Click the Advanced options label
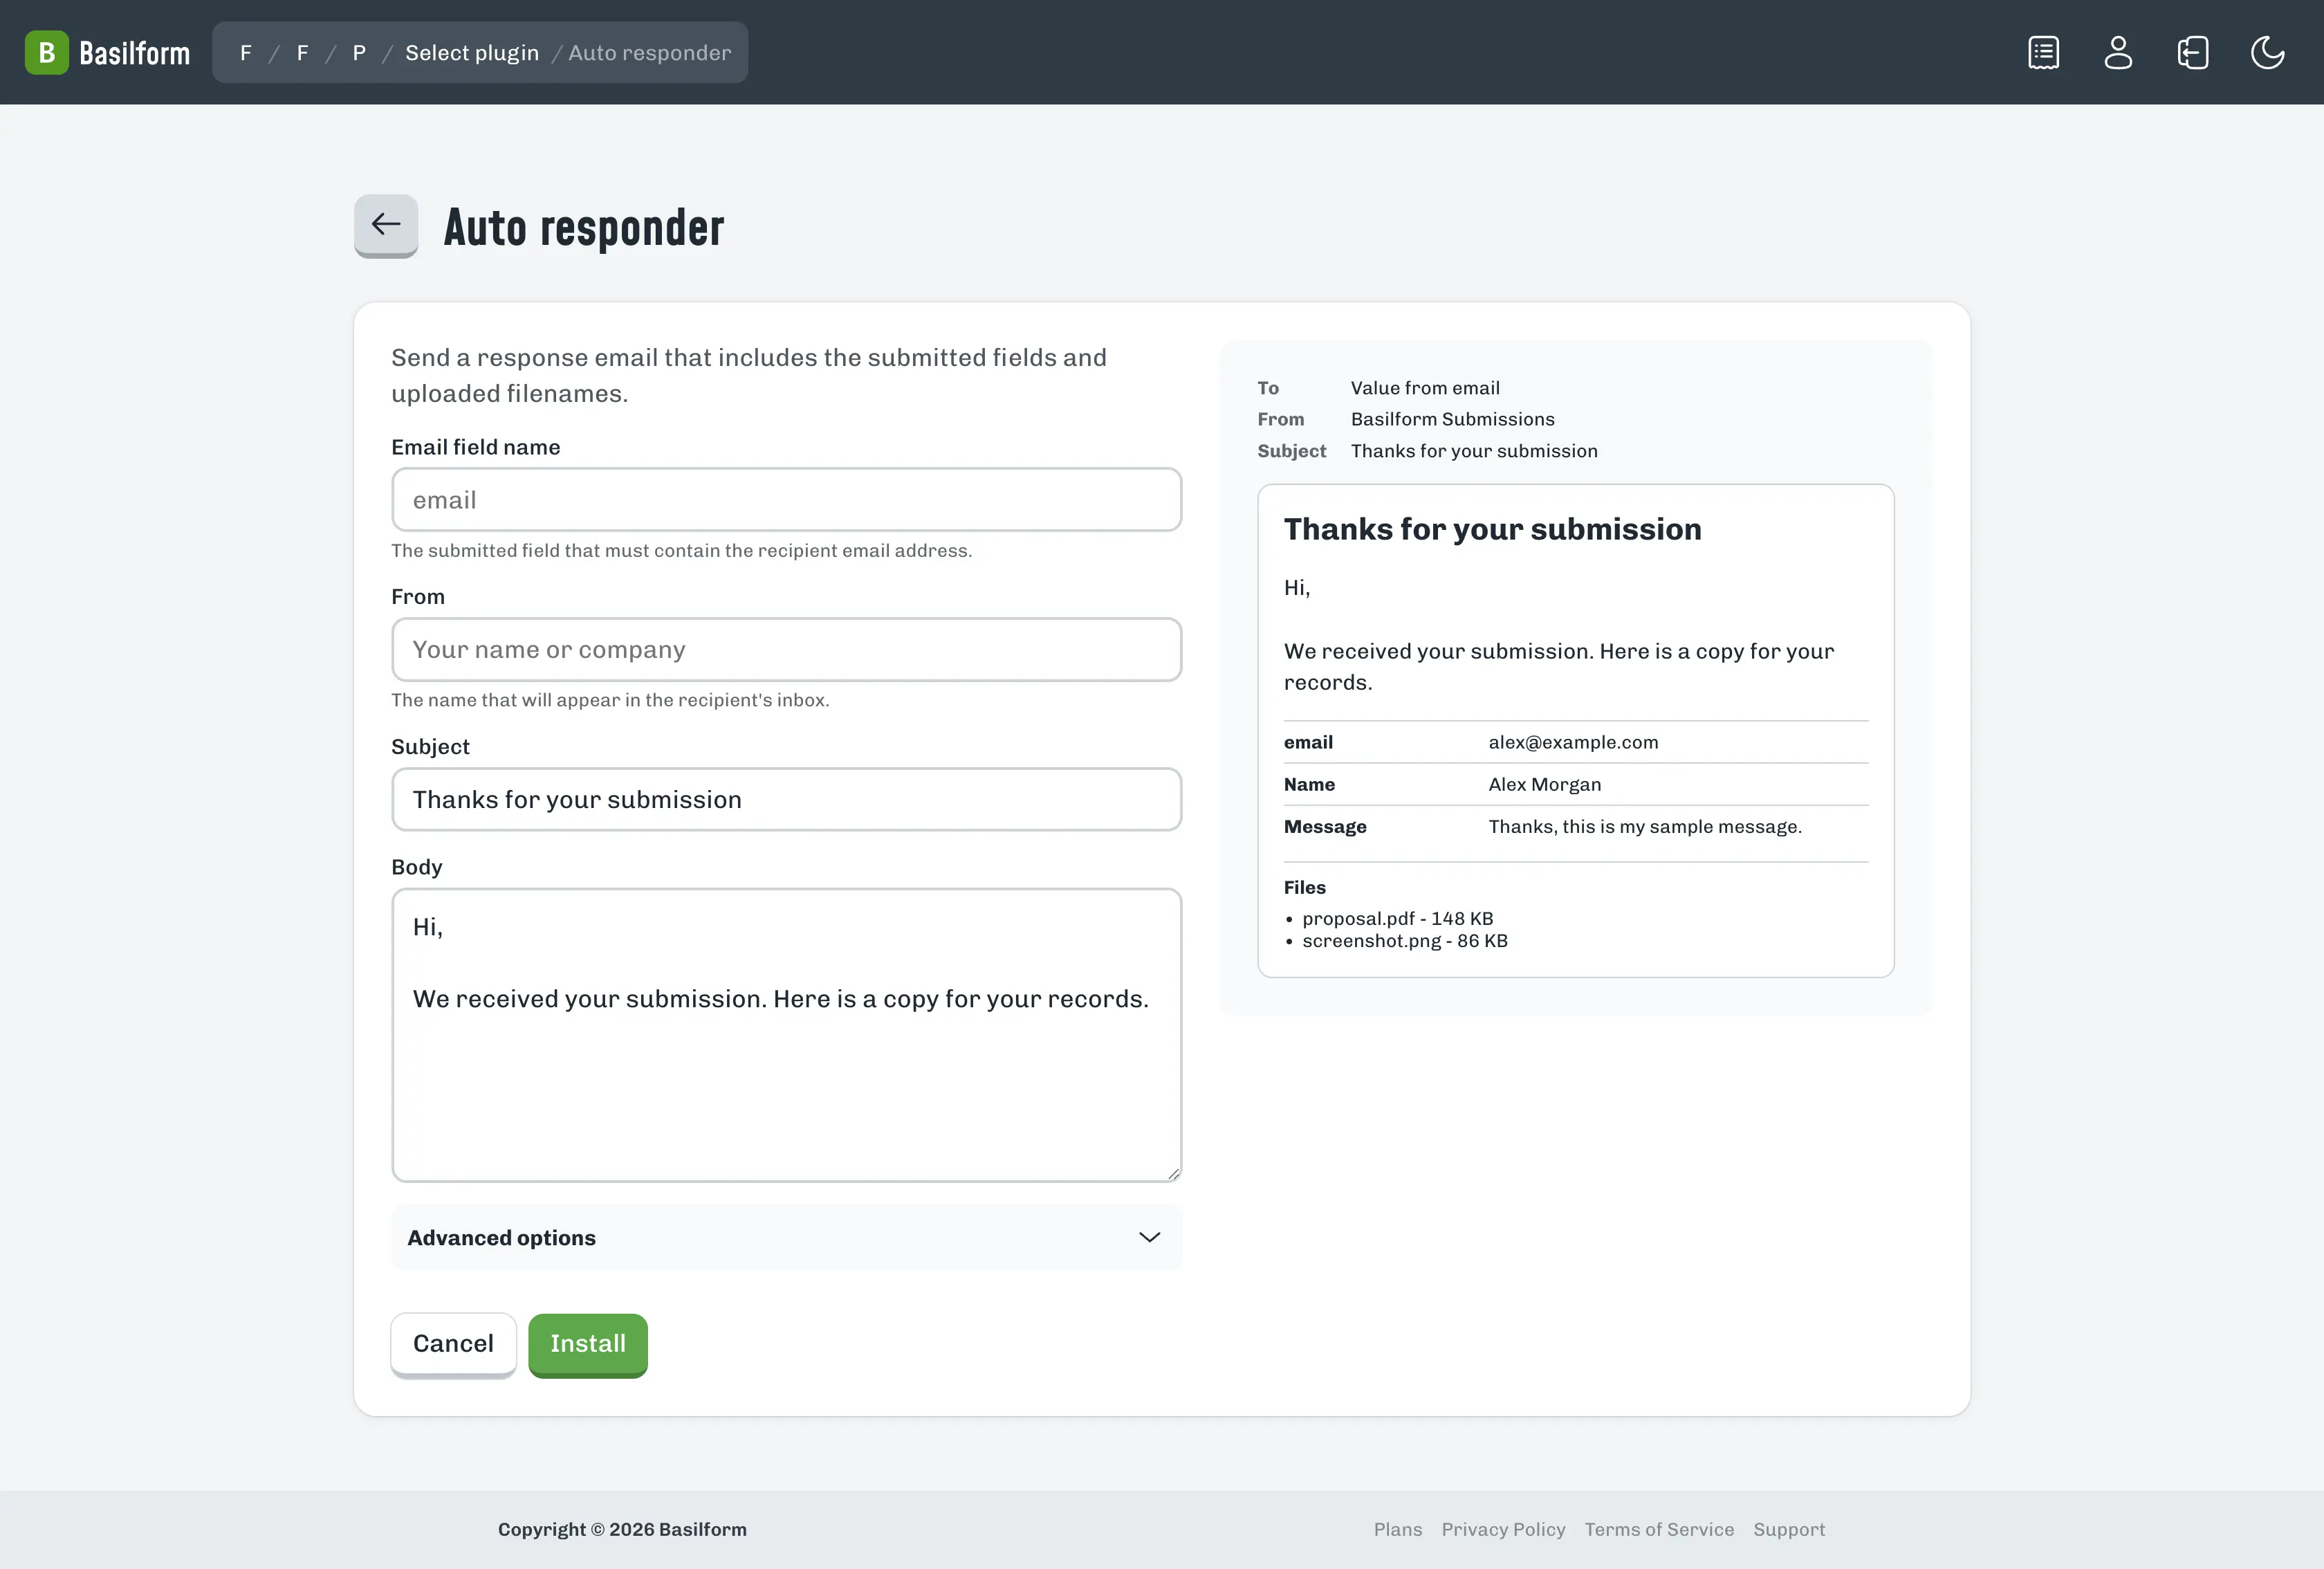 [x=501, y=1238]
